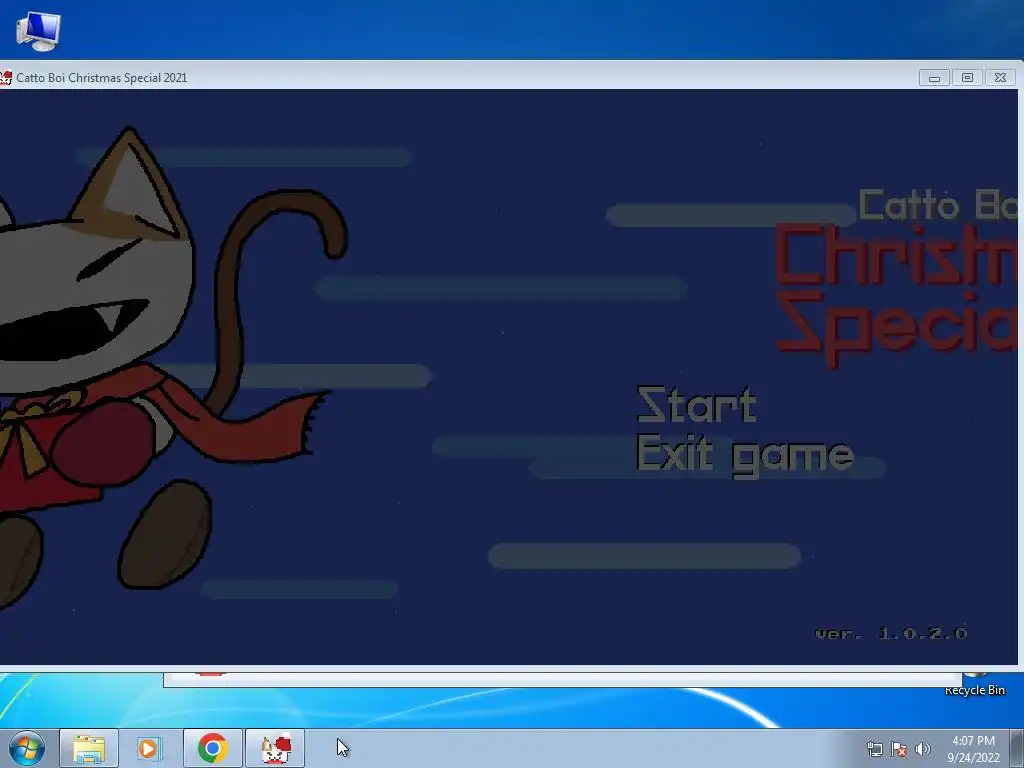Screen dimensions: 1024x768
Task: Start the Catto Boi game
Action: [x=697, y=405]
